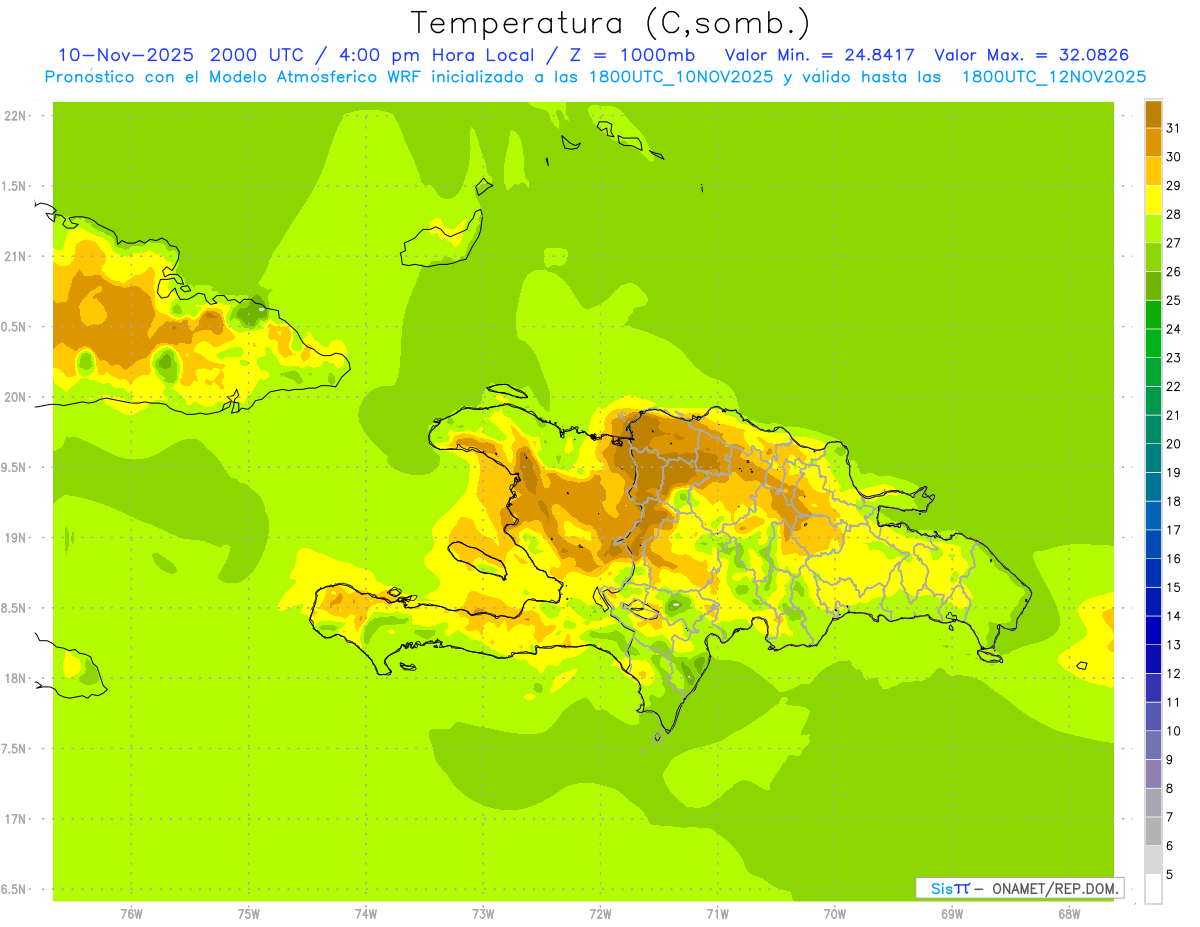Click the teal swatch between 19 and 20
The image size is (1200, 927).
coord(1153,458)
